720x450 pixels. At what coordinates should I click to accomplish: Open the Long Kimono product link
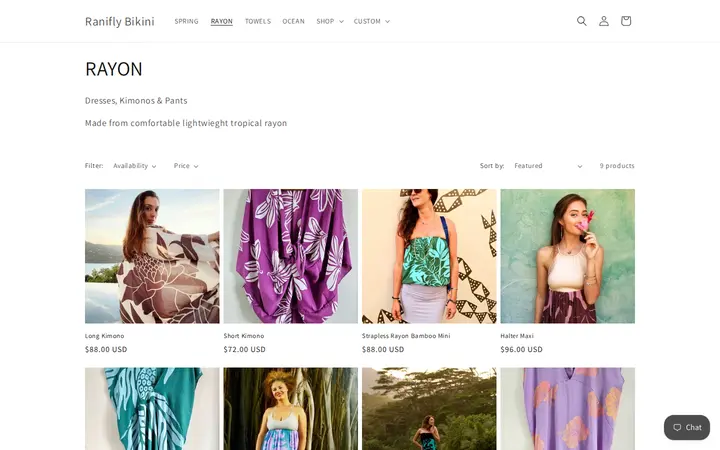(x=104, y=336)
